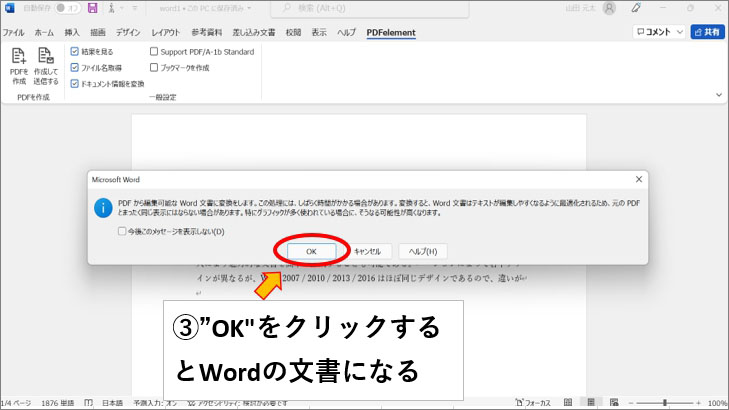The image size is (729, 410).
Task: Toggle the 結果を見る checkbox
Action: point(74,52)
